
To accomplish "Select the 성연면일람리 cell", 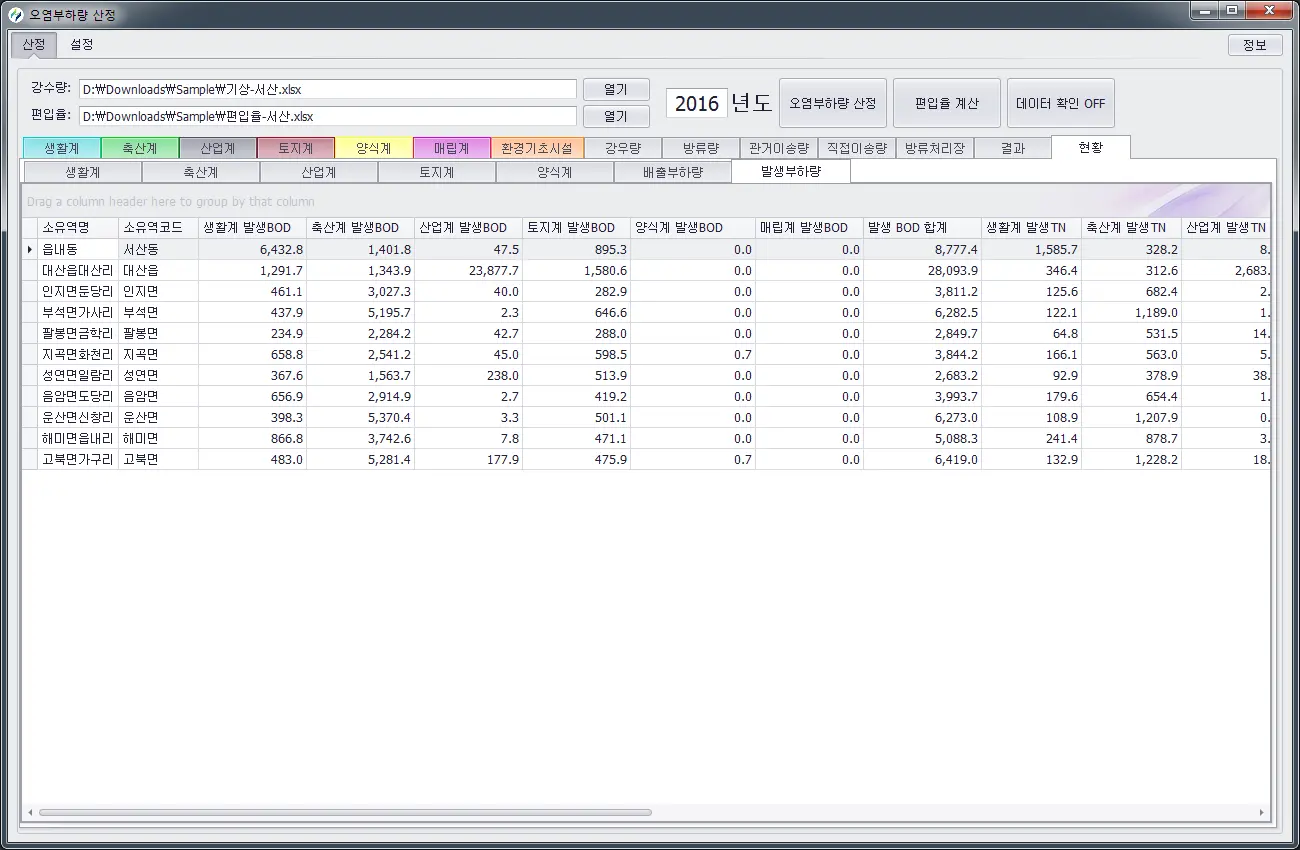I will 78,375.
